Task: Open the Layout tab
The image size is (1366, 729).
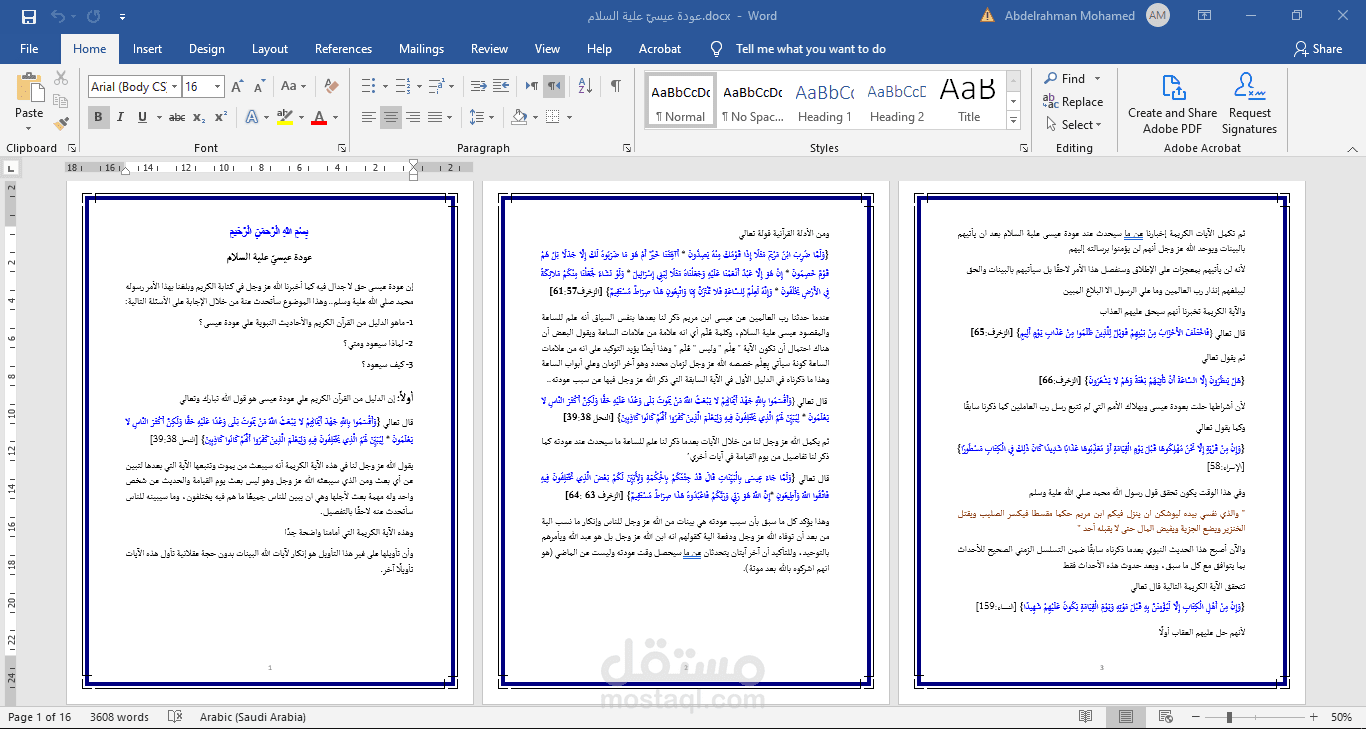Action: (270, 48)
